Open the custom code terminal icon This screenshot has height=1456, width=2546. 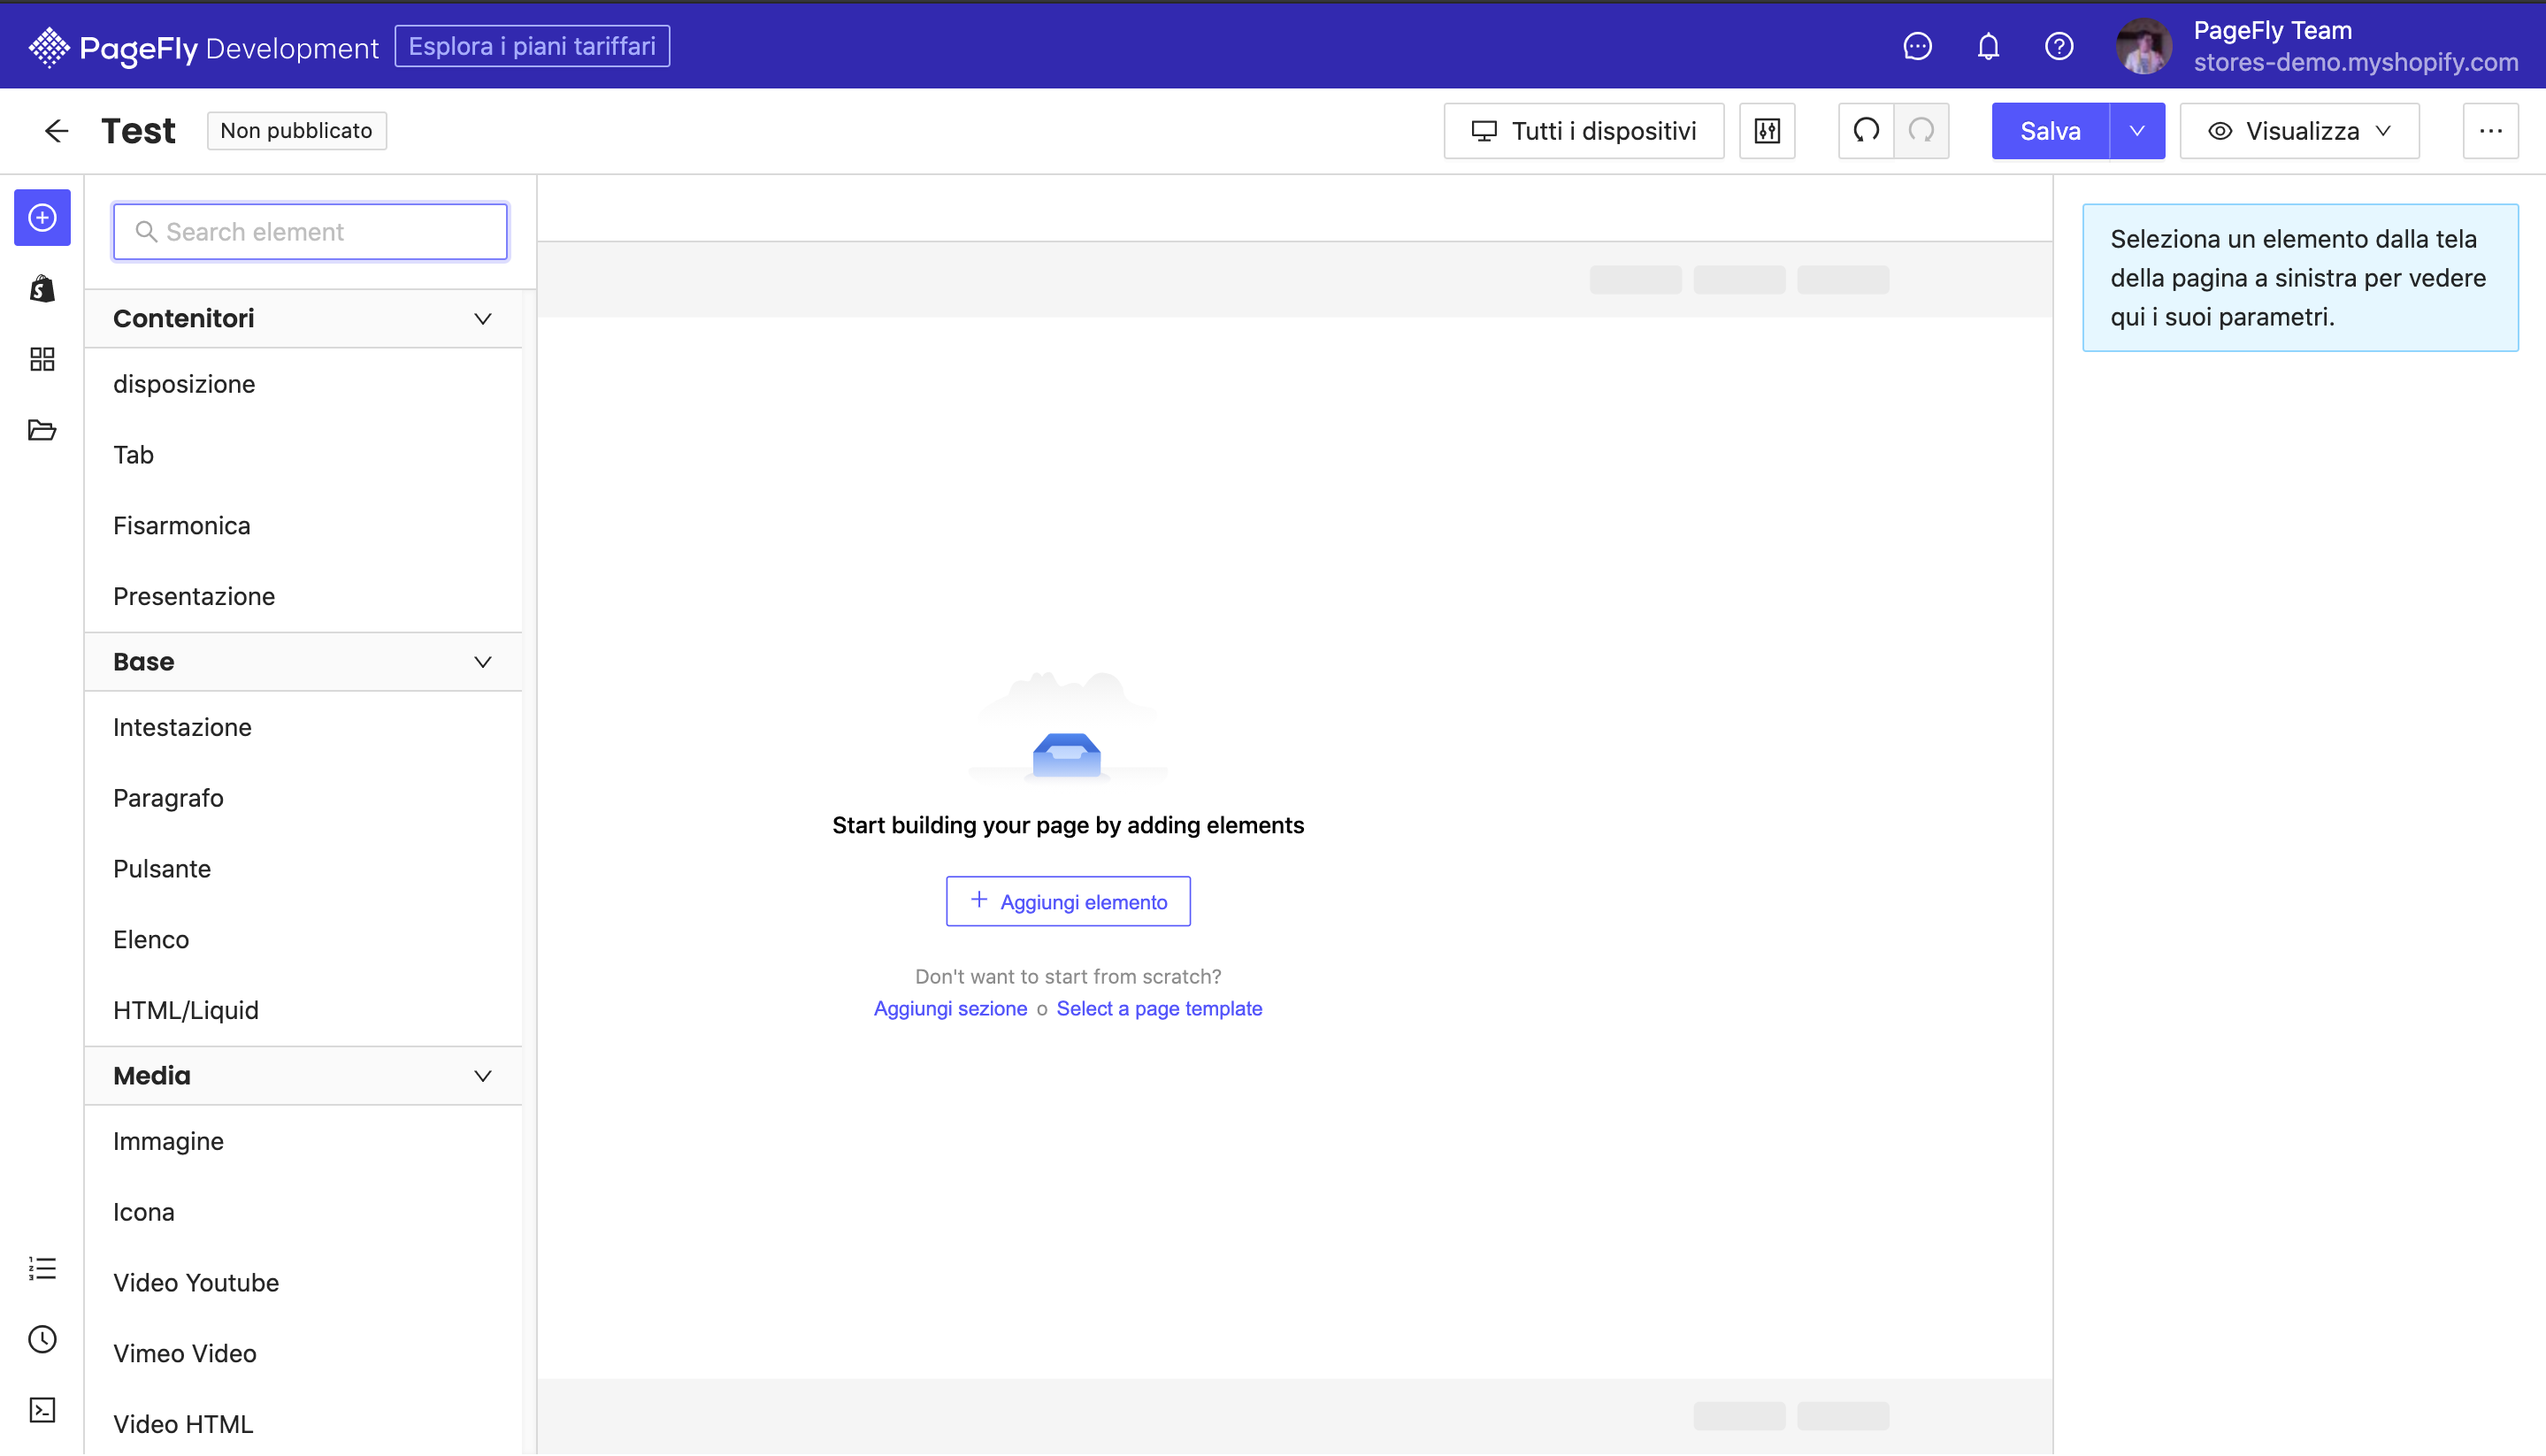pos(42,1410)
